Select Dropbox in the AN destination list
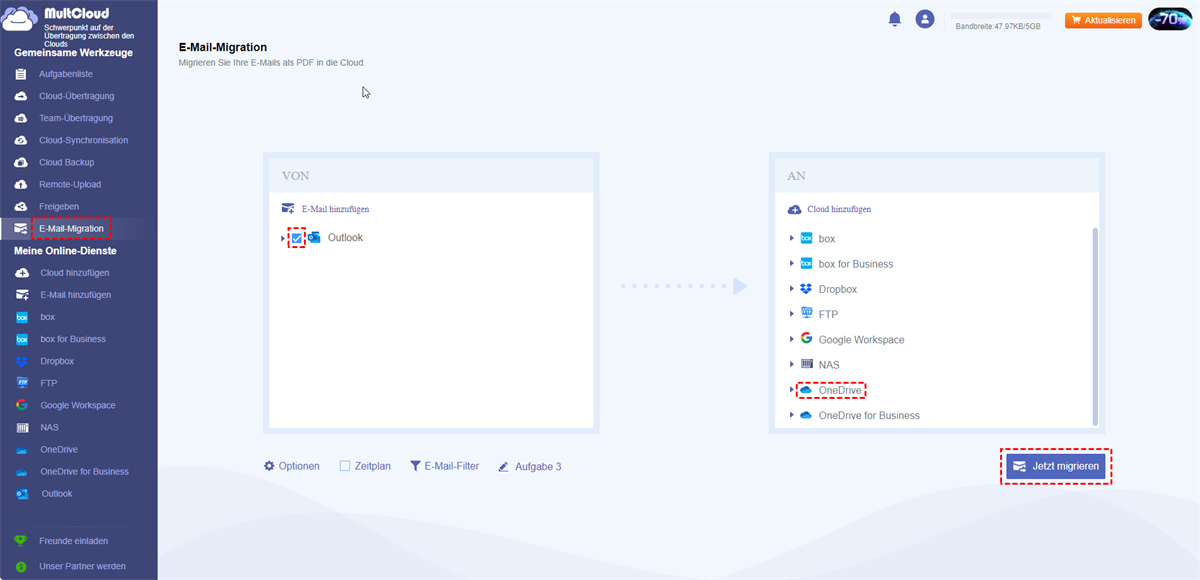 click(838, 289)
